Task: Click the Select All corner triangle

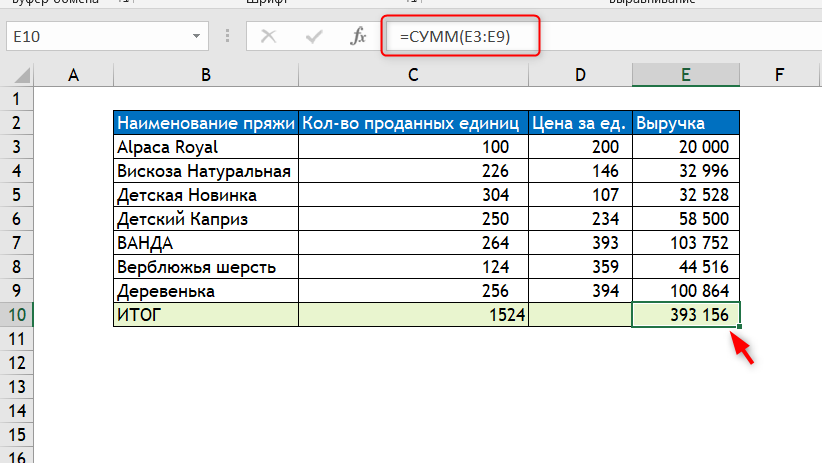Action: 21,76
